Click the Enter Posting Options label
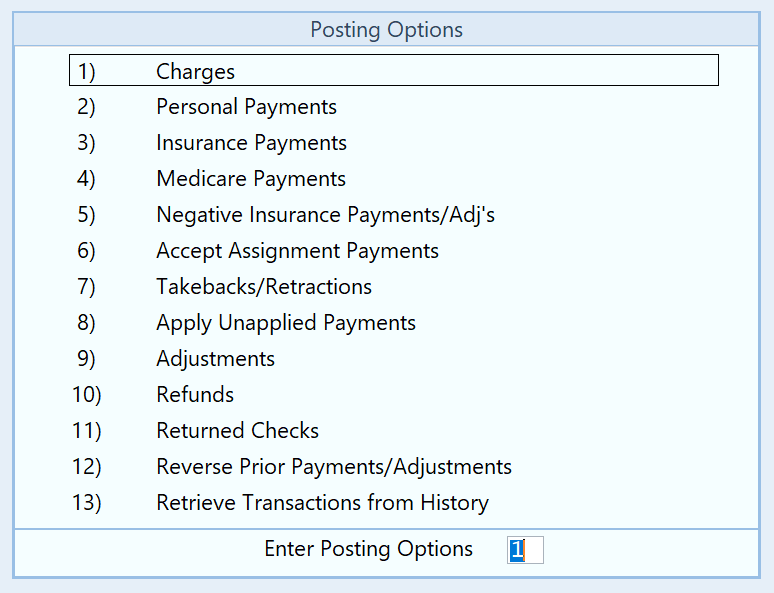 point(368,549)
